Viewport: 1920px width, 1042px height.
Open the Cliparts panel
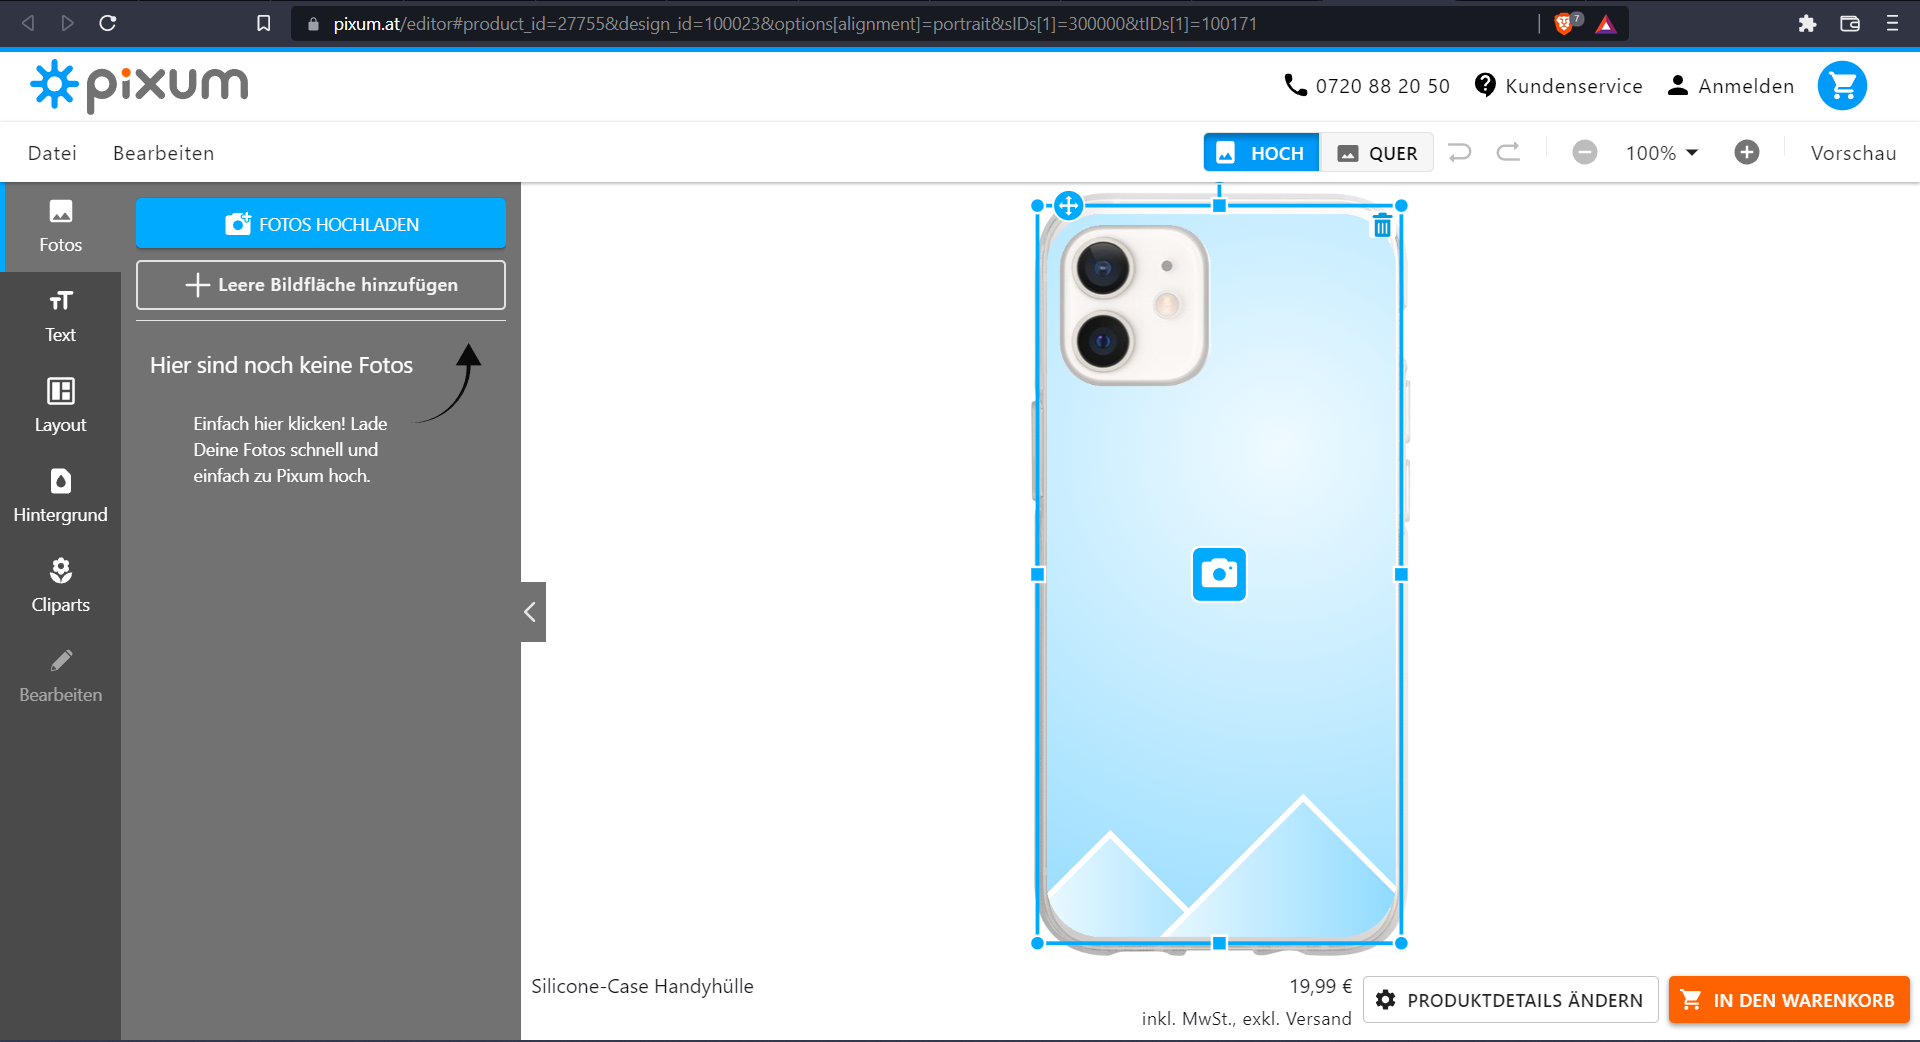60,586
